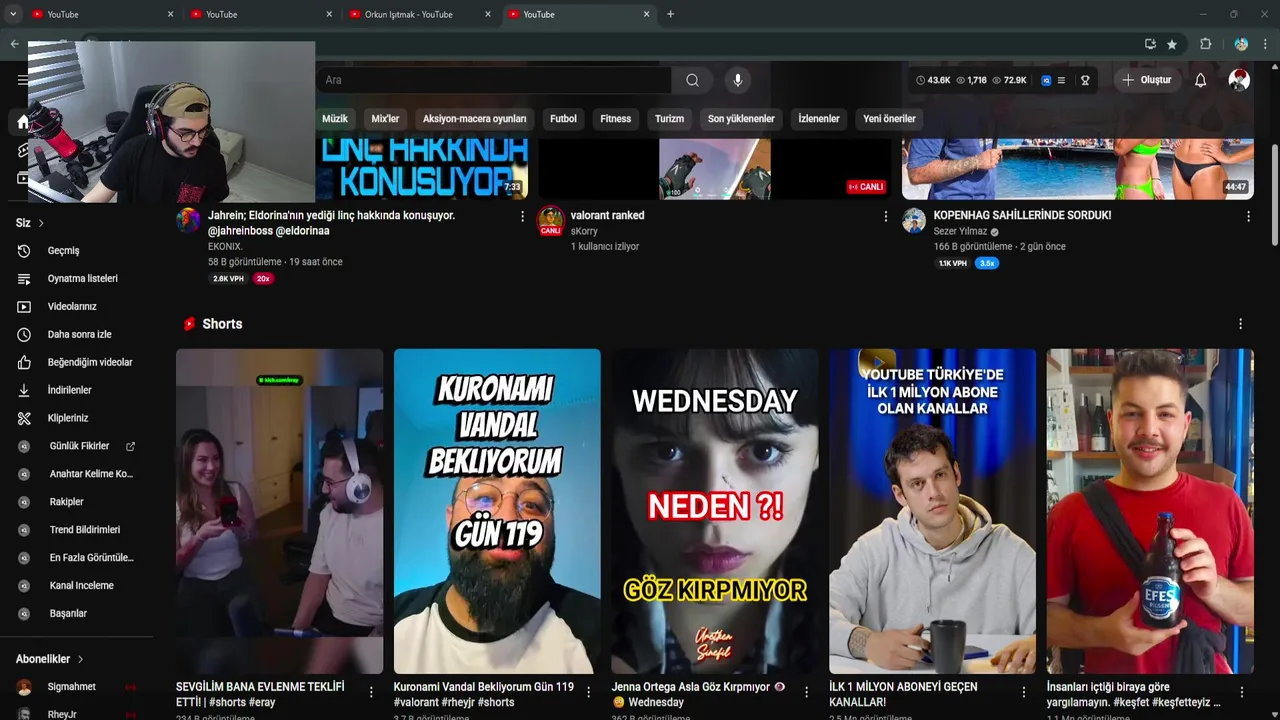Viewport: 1280px width, 720px height.
Task: Click the Oluştur create button
Action: click(x=1146, y=80)
